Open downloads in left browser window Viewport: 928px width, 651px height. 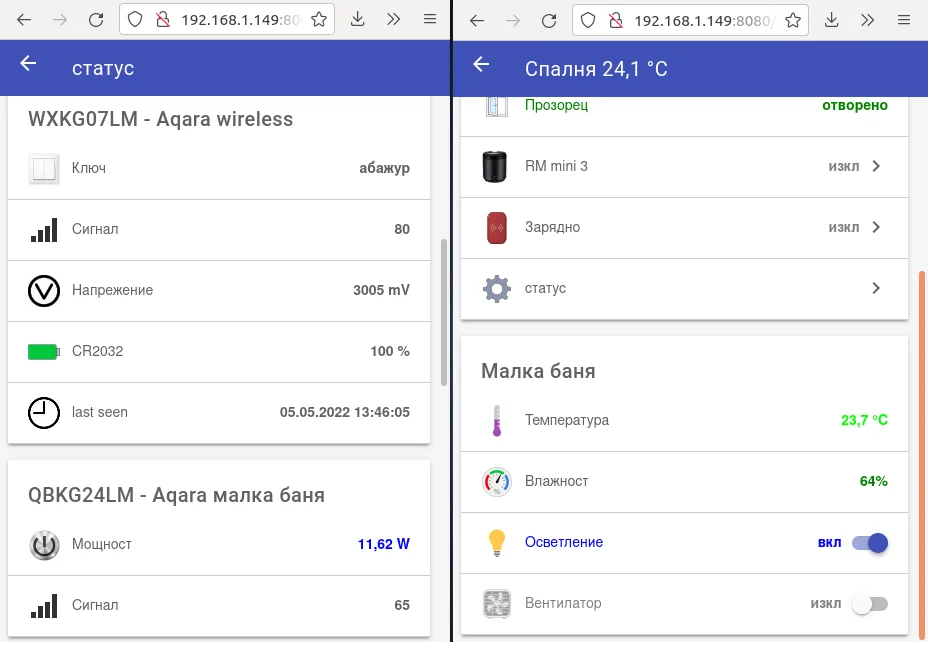point(357,20)
